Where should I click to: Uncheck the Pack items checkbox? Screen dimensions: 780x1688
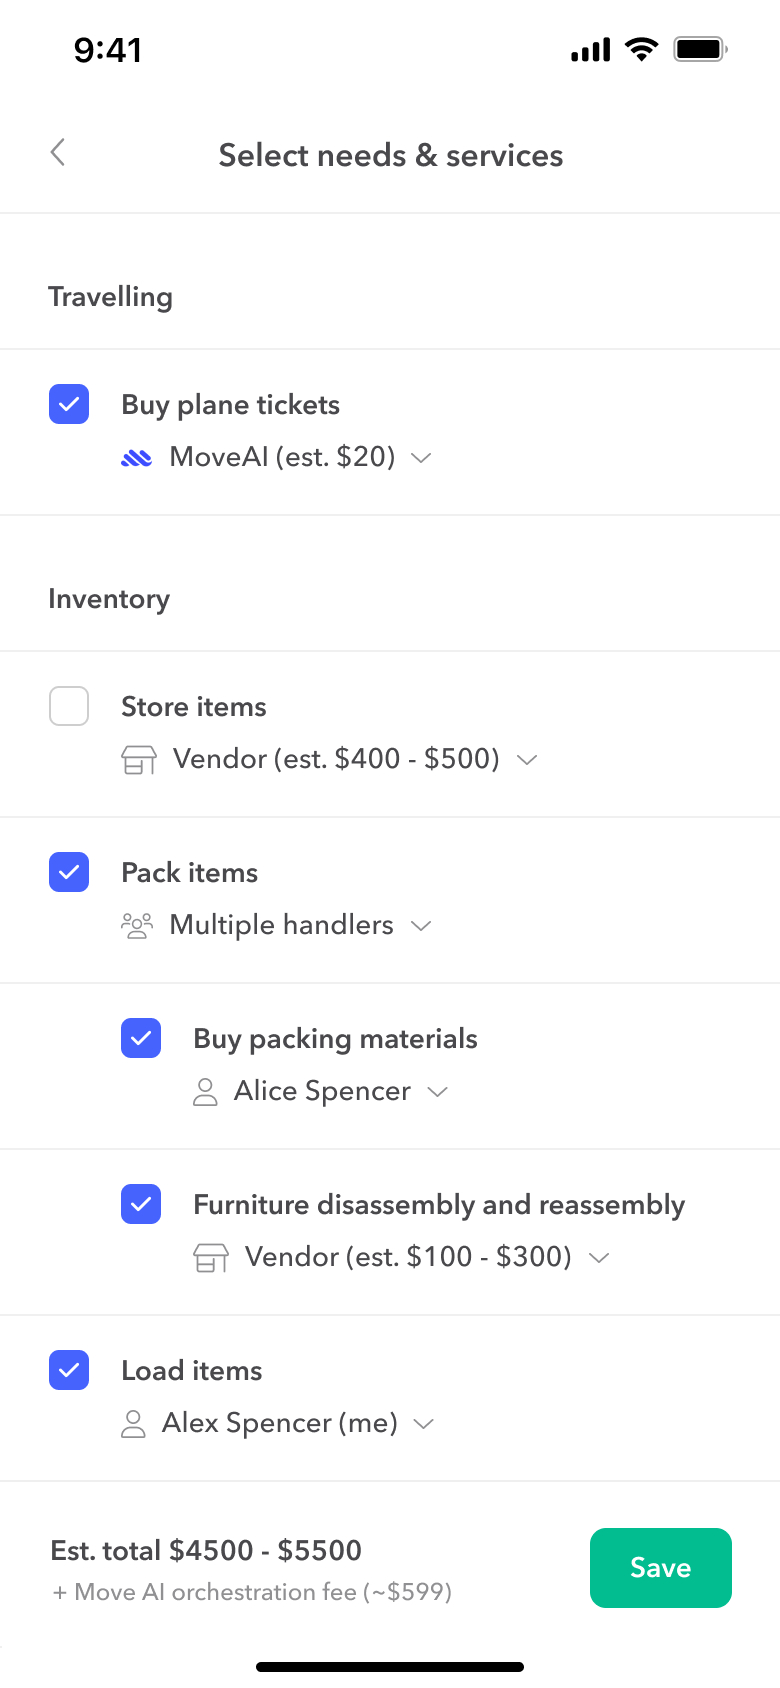click(69, 872)
